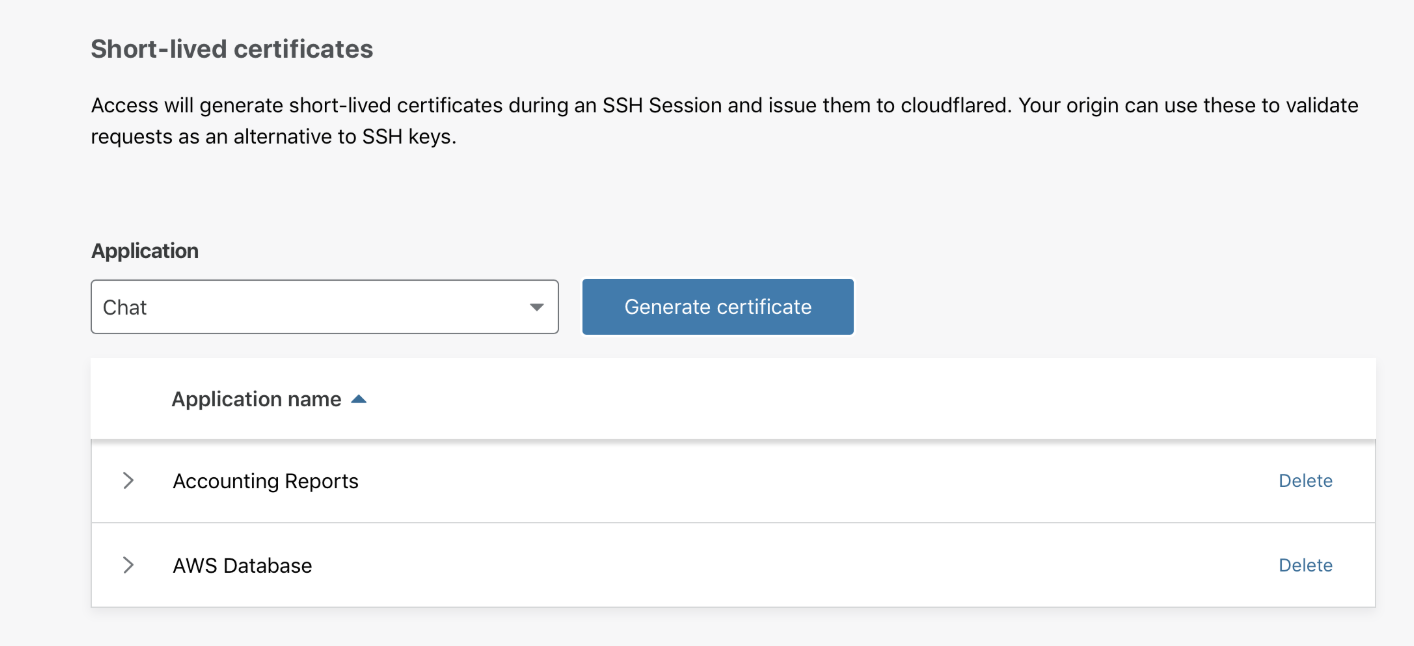The height and width of the screenshot is (646, 1414).
Task: Select the Accounting Reports name text
Action: click(x=265, y=481)
